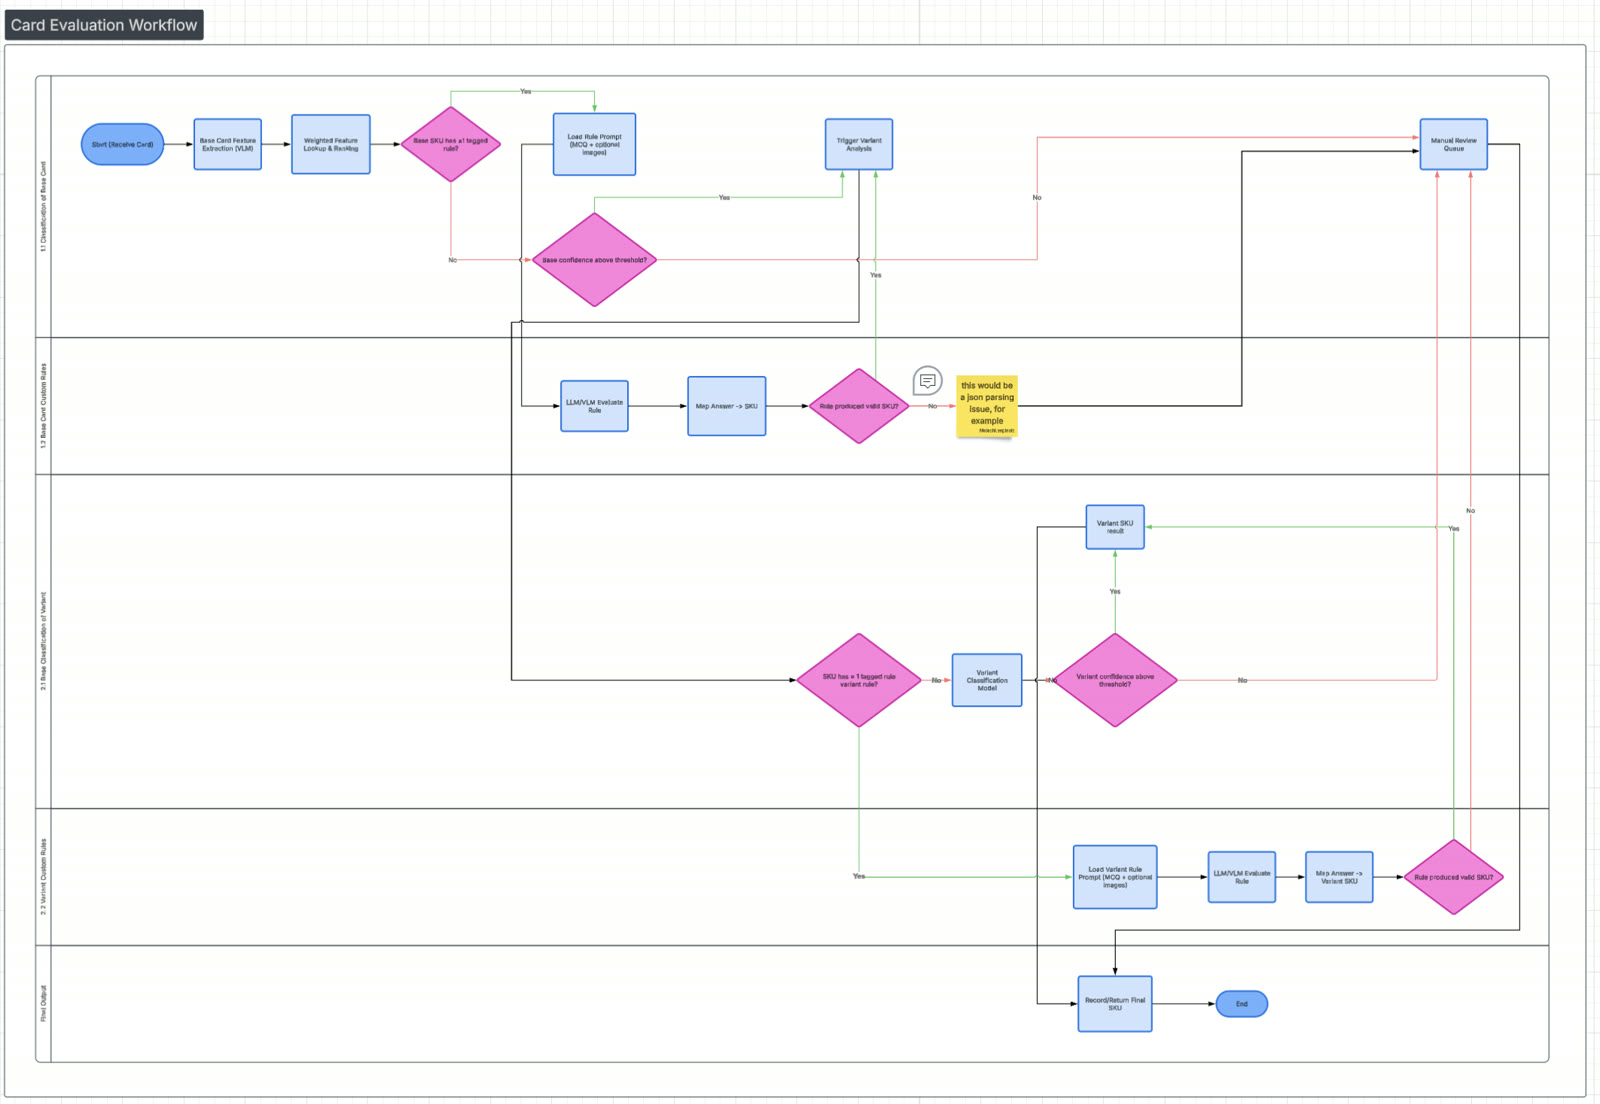Click 'No' label right of Variant confidence diamond
This screenshot has height=1104, width=1600.
tap(1242, 680)
